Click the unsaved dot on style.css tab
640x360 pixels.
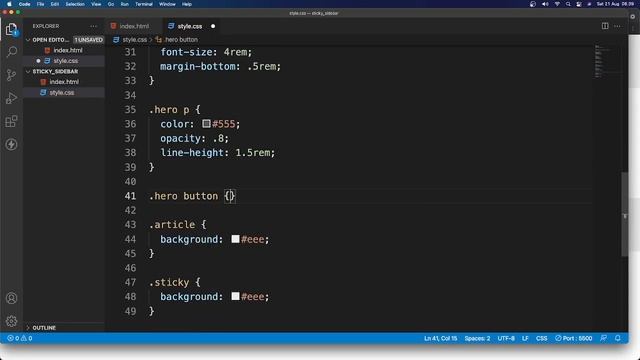(213, 26)
